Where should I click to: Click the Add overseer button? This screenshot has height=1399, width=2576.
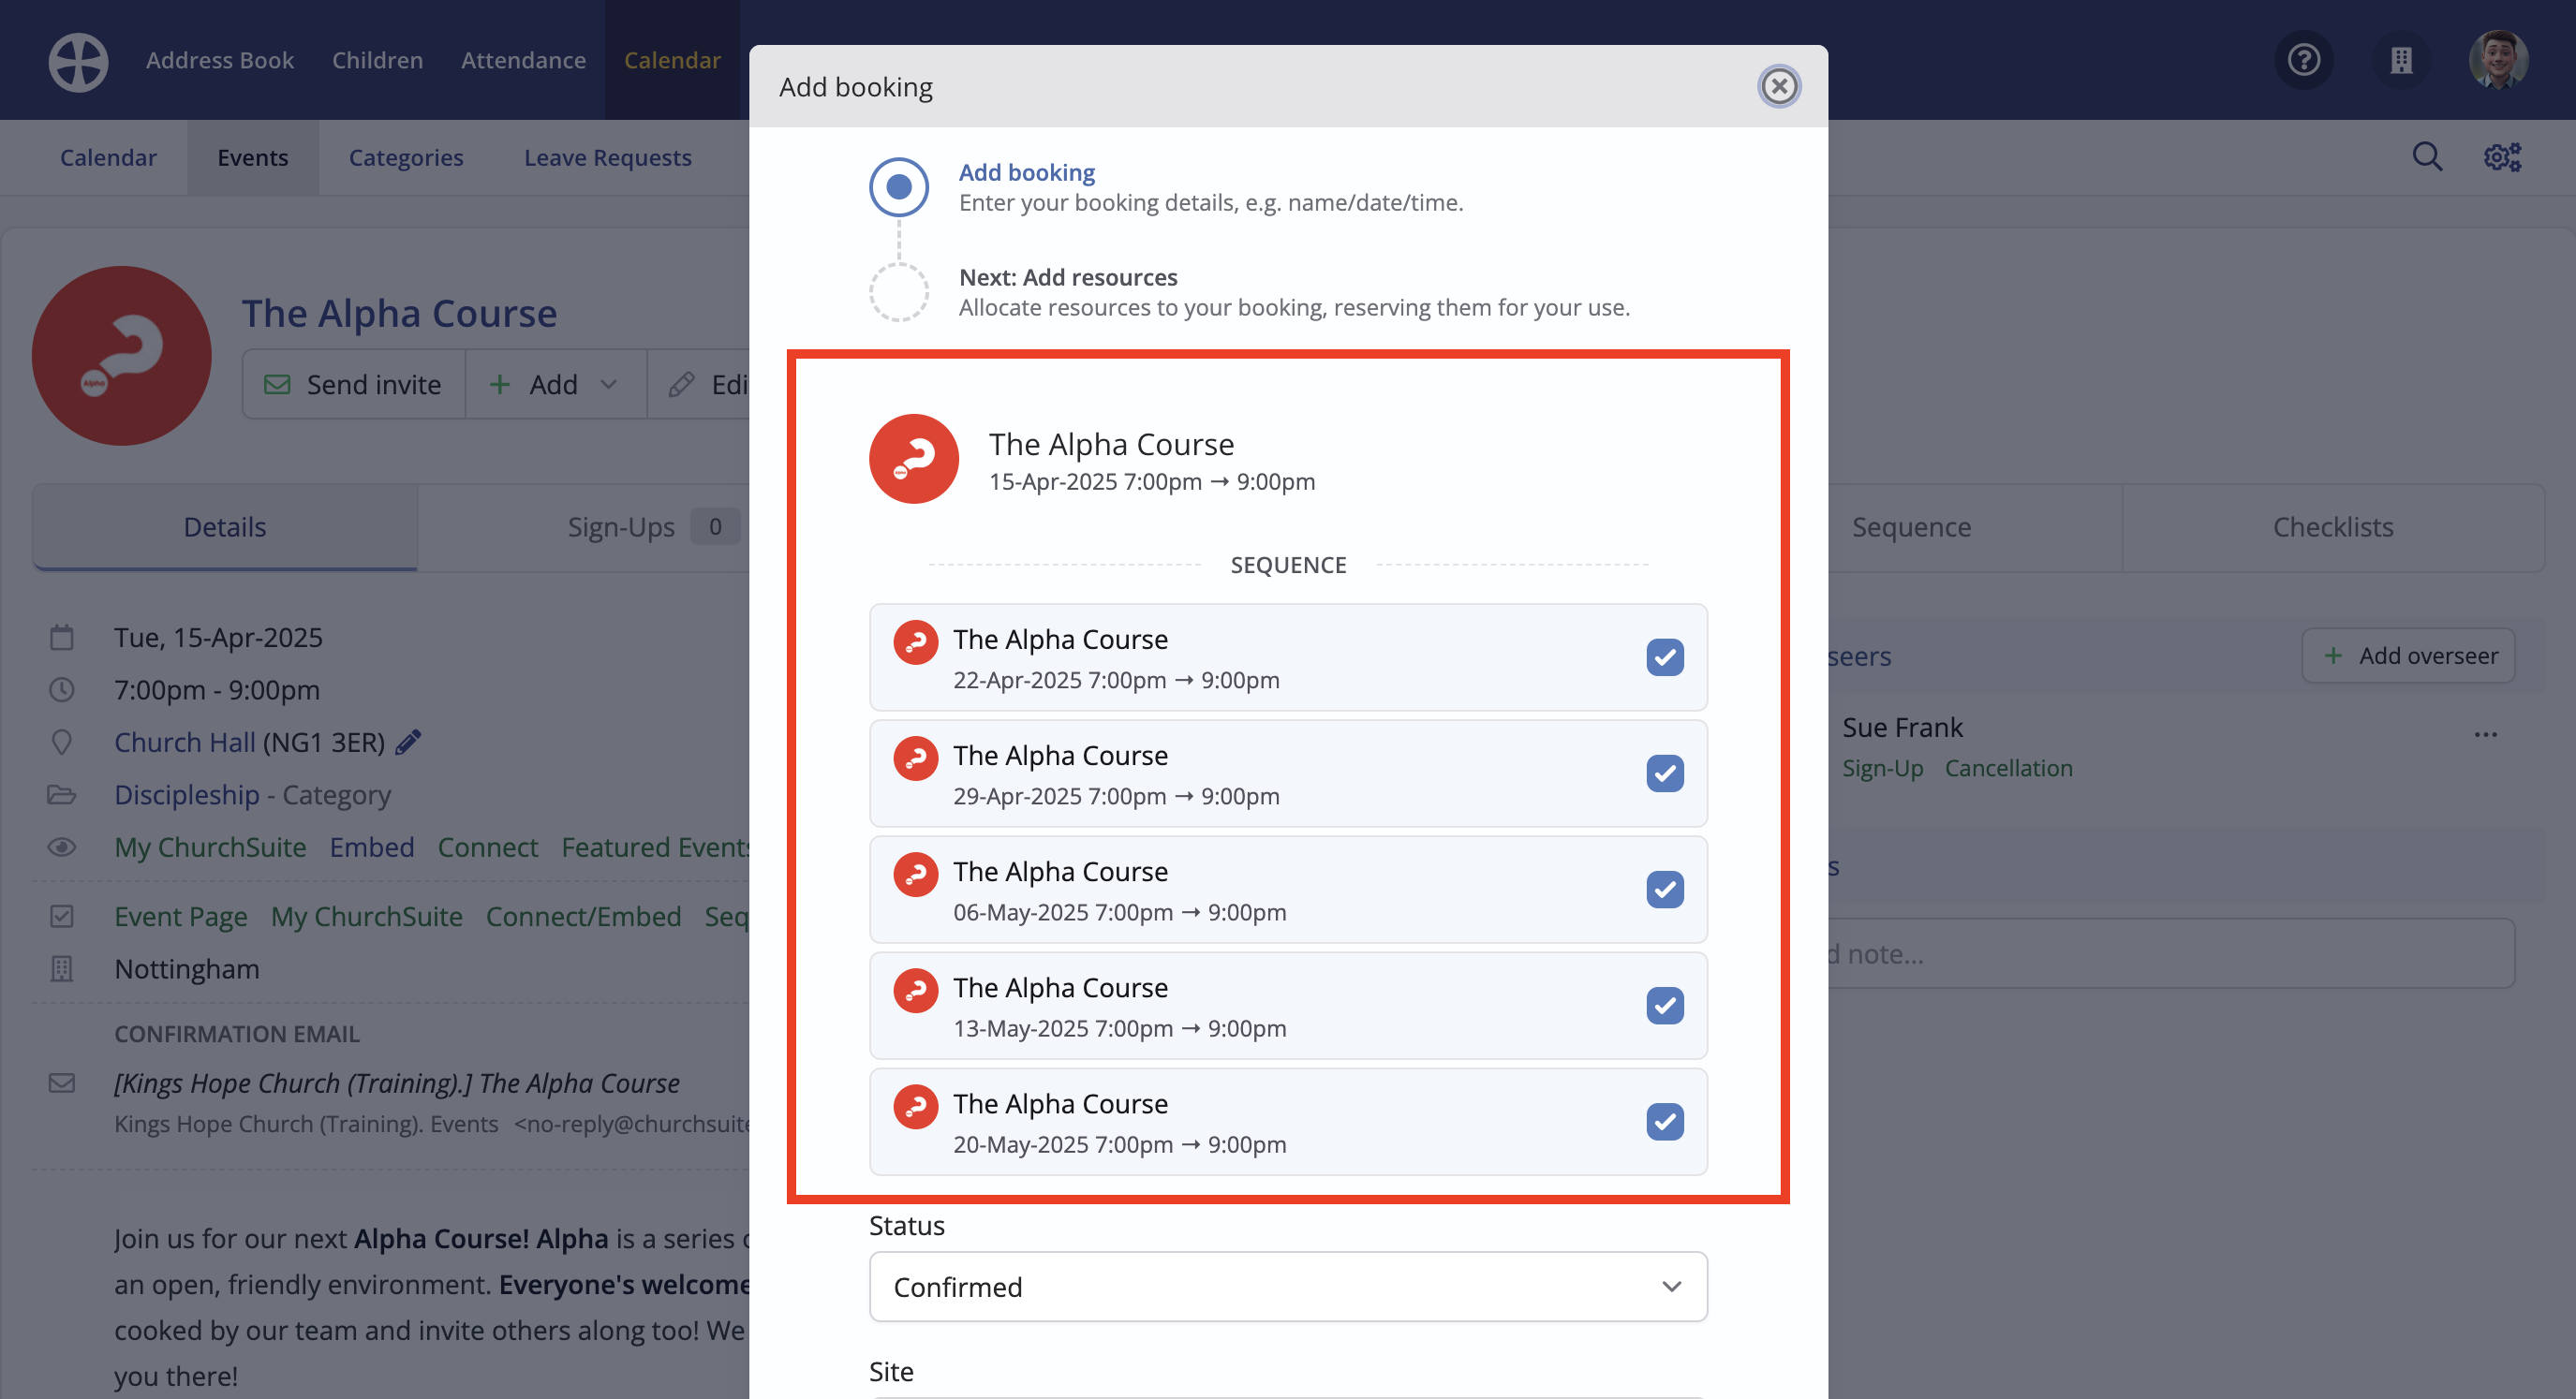pyautogui.click(x=2409, y=656)
